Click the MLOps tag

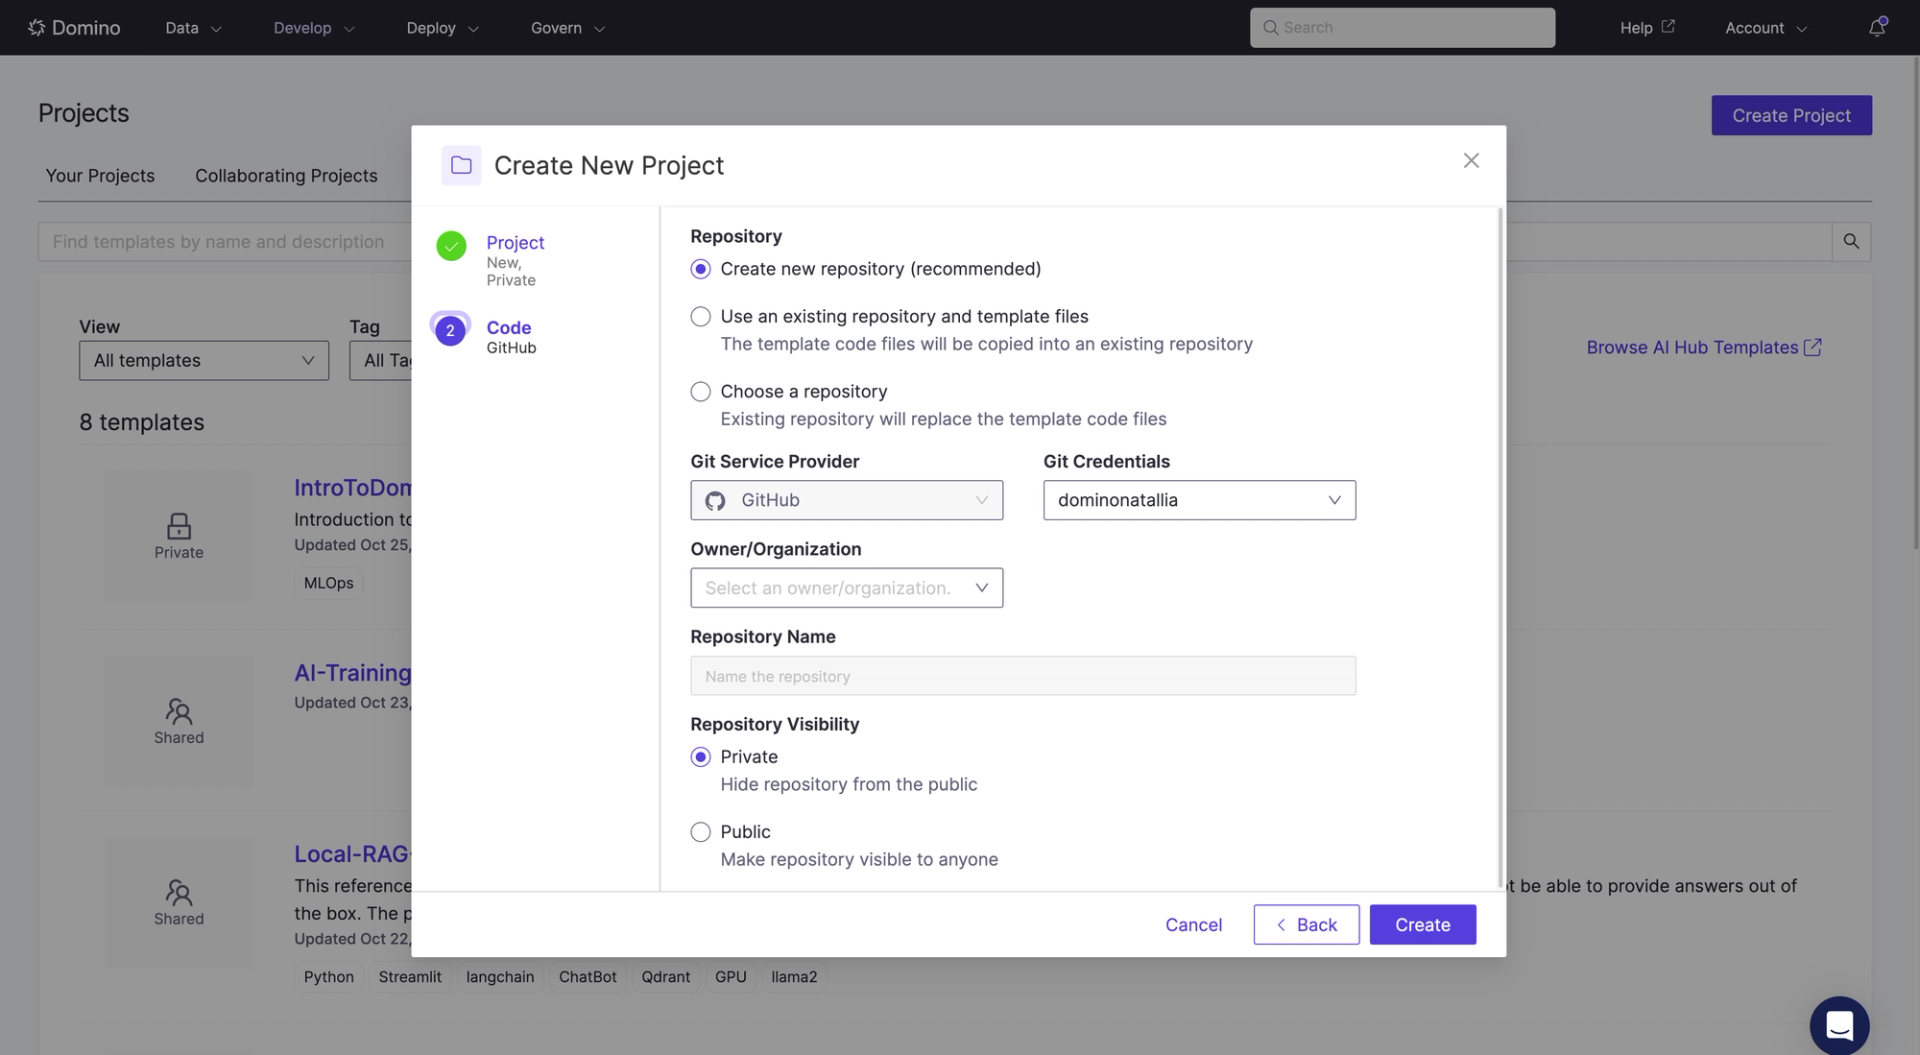tap(328, 583)
